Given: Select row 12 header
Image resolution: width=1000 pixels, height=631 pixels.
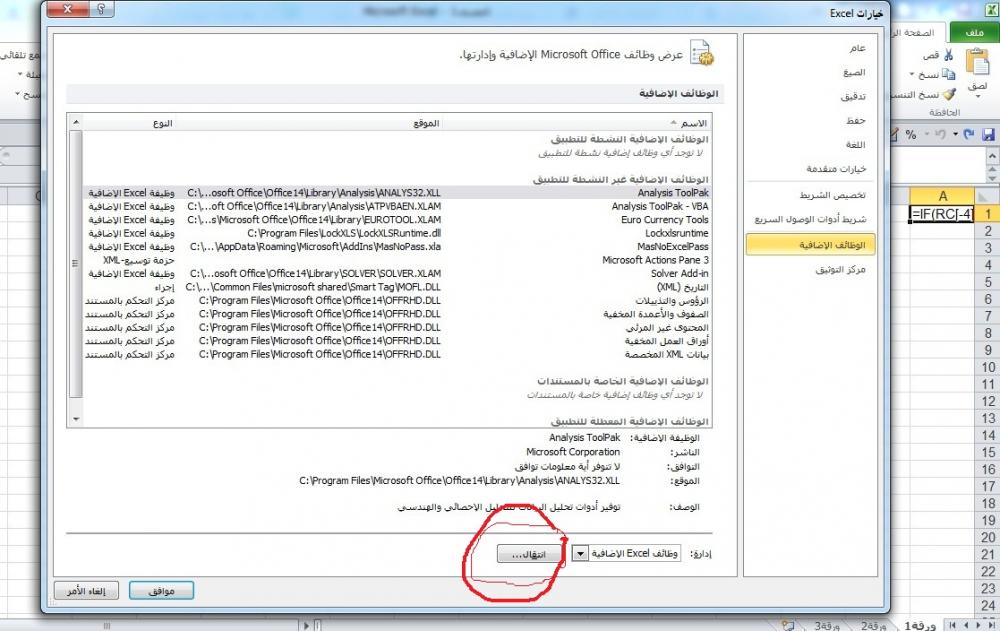Looking at the screenshot, I should click(x=987, y=401).
